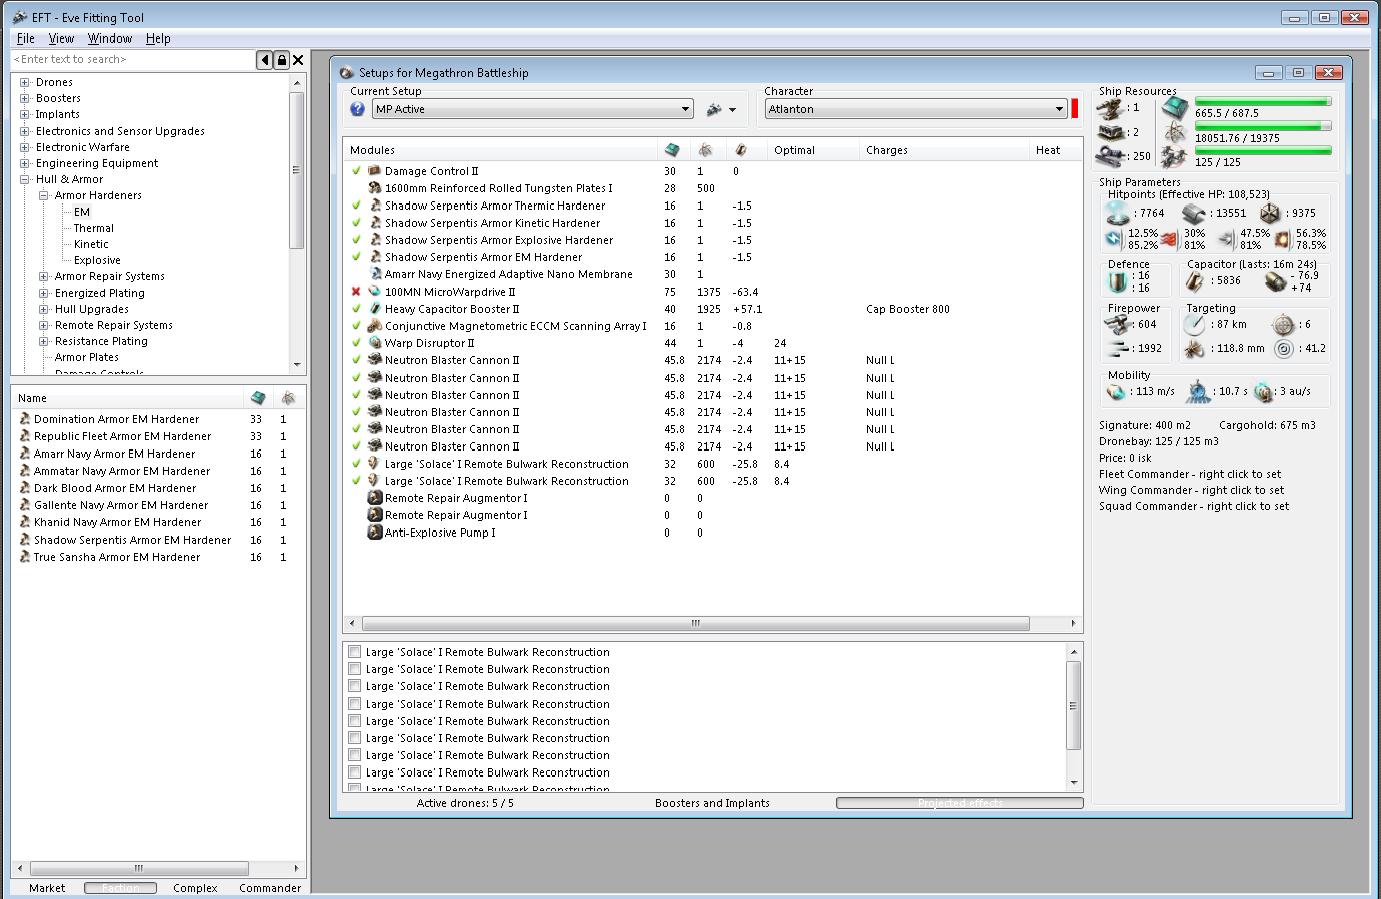Sort modules by the capacitor column icon
This screenshot has height=899, width=1381.
741,150
